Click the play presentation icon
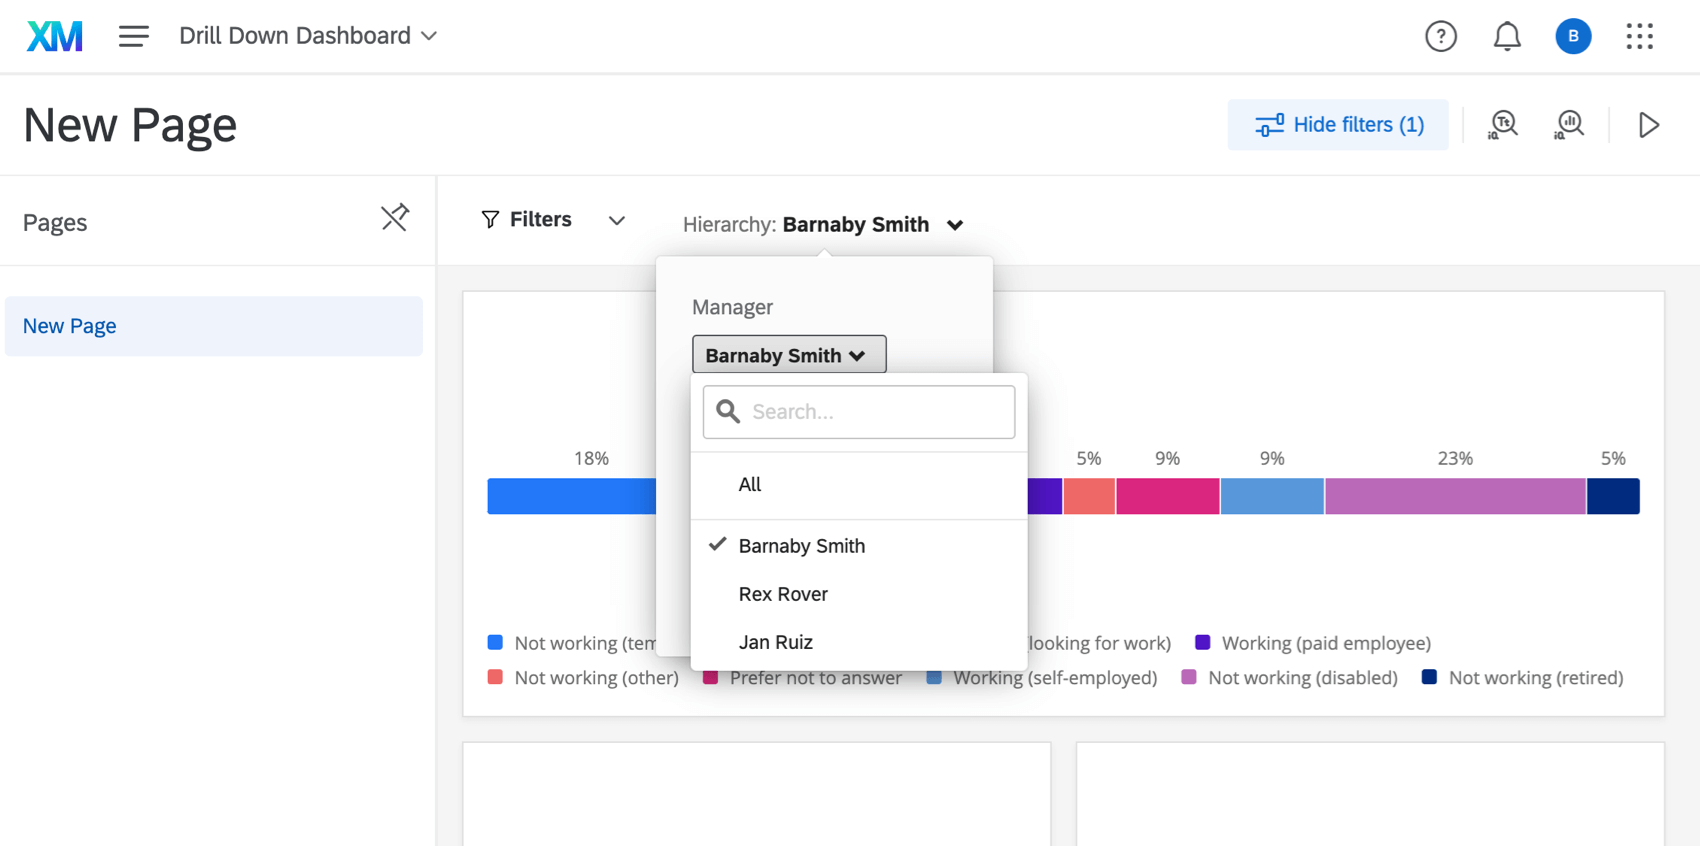The image size is (1700, 846). tap(1648, 124)
